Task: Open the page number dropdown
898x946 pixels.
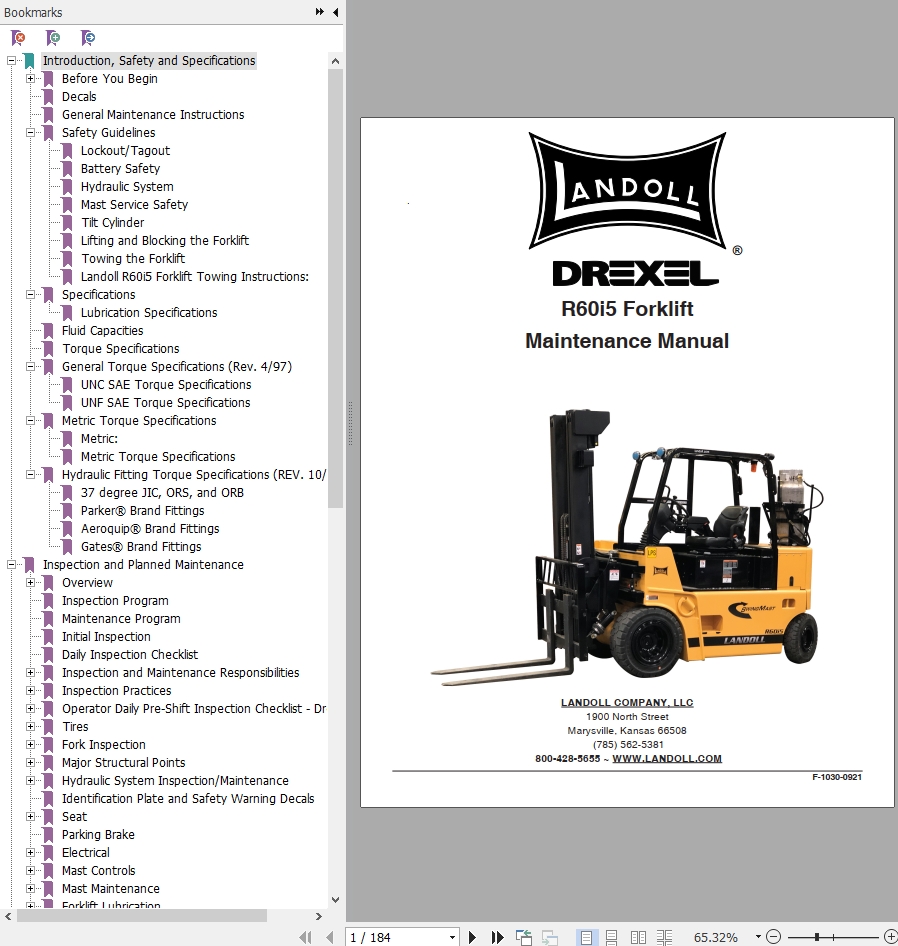Action: point(452,938)
